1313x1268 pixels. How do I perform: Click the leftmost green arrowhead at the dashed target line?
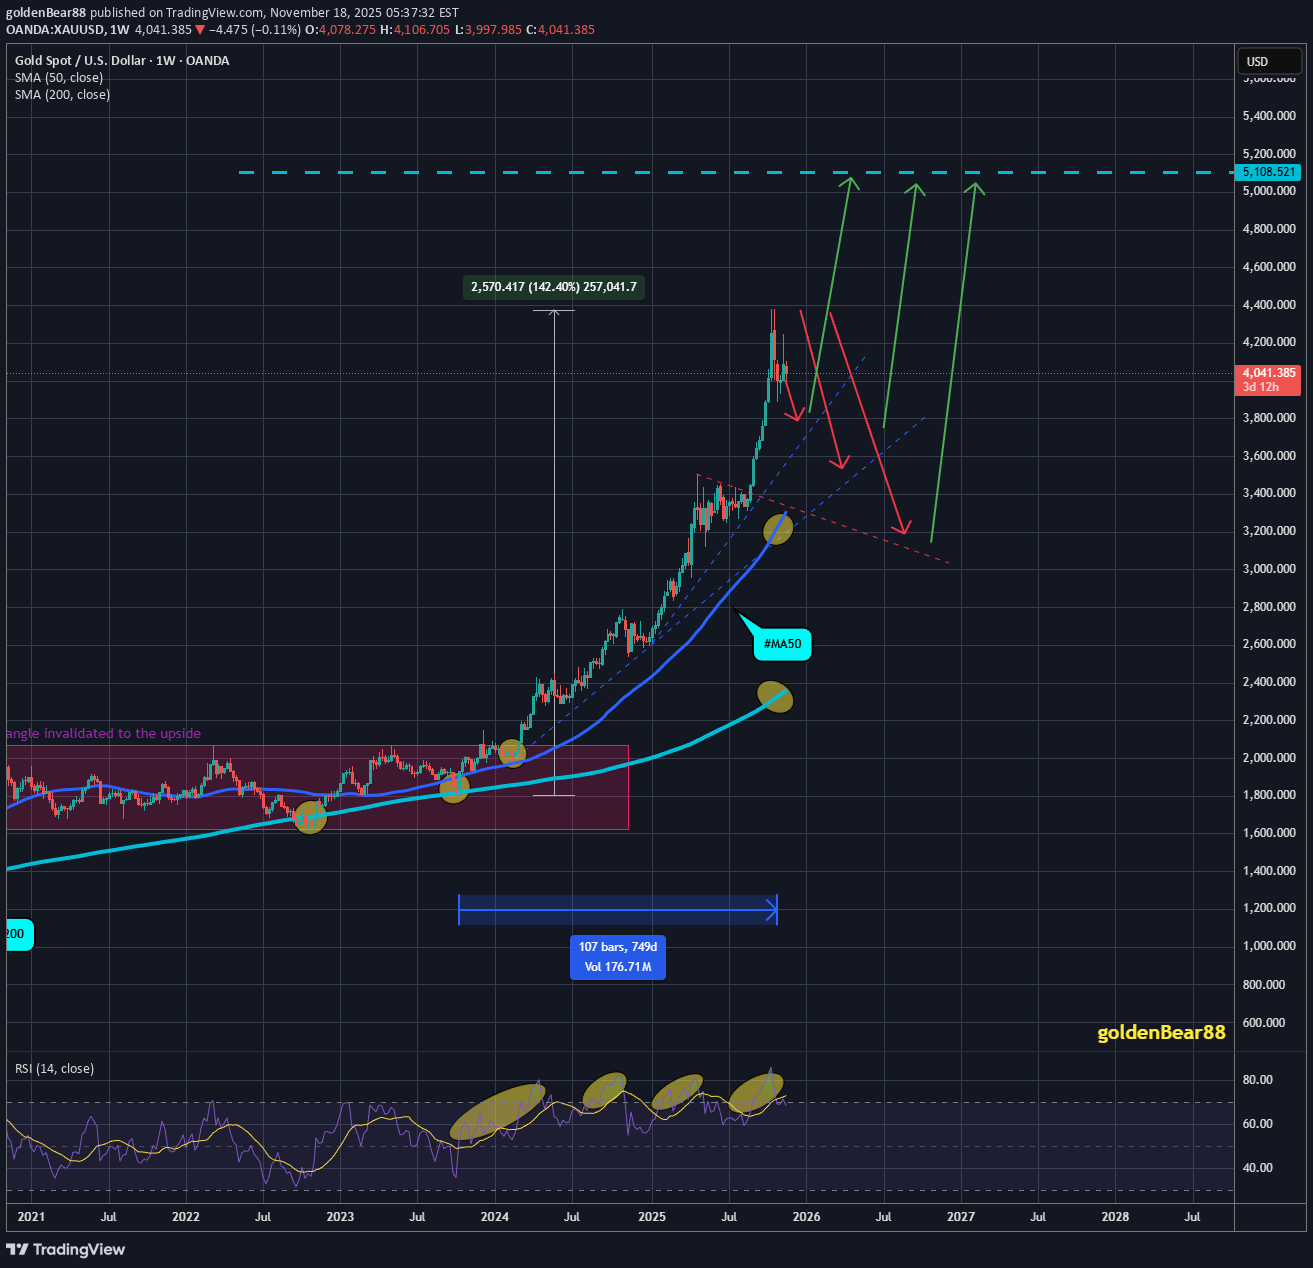pos(849,180)
